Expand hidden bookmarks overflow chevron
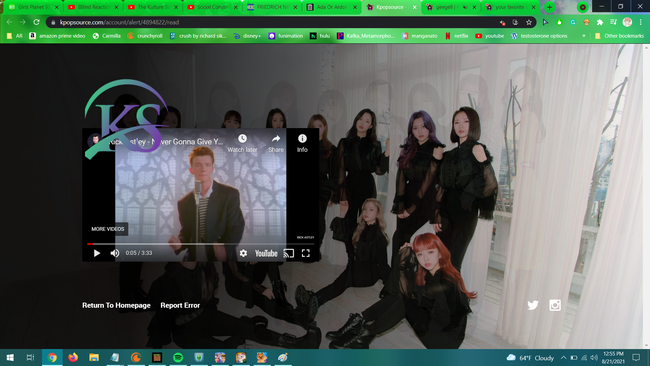 click(584, 36)
